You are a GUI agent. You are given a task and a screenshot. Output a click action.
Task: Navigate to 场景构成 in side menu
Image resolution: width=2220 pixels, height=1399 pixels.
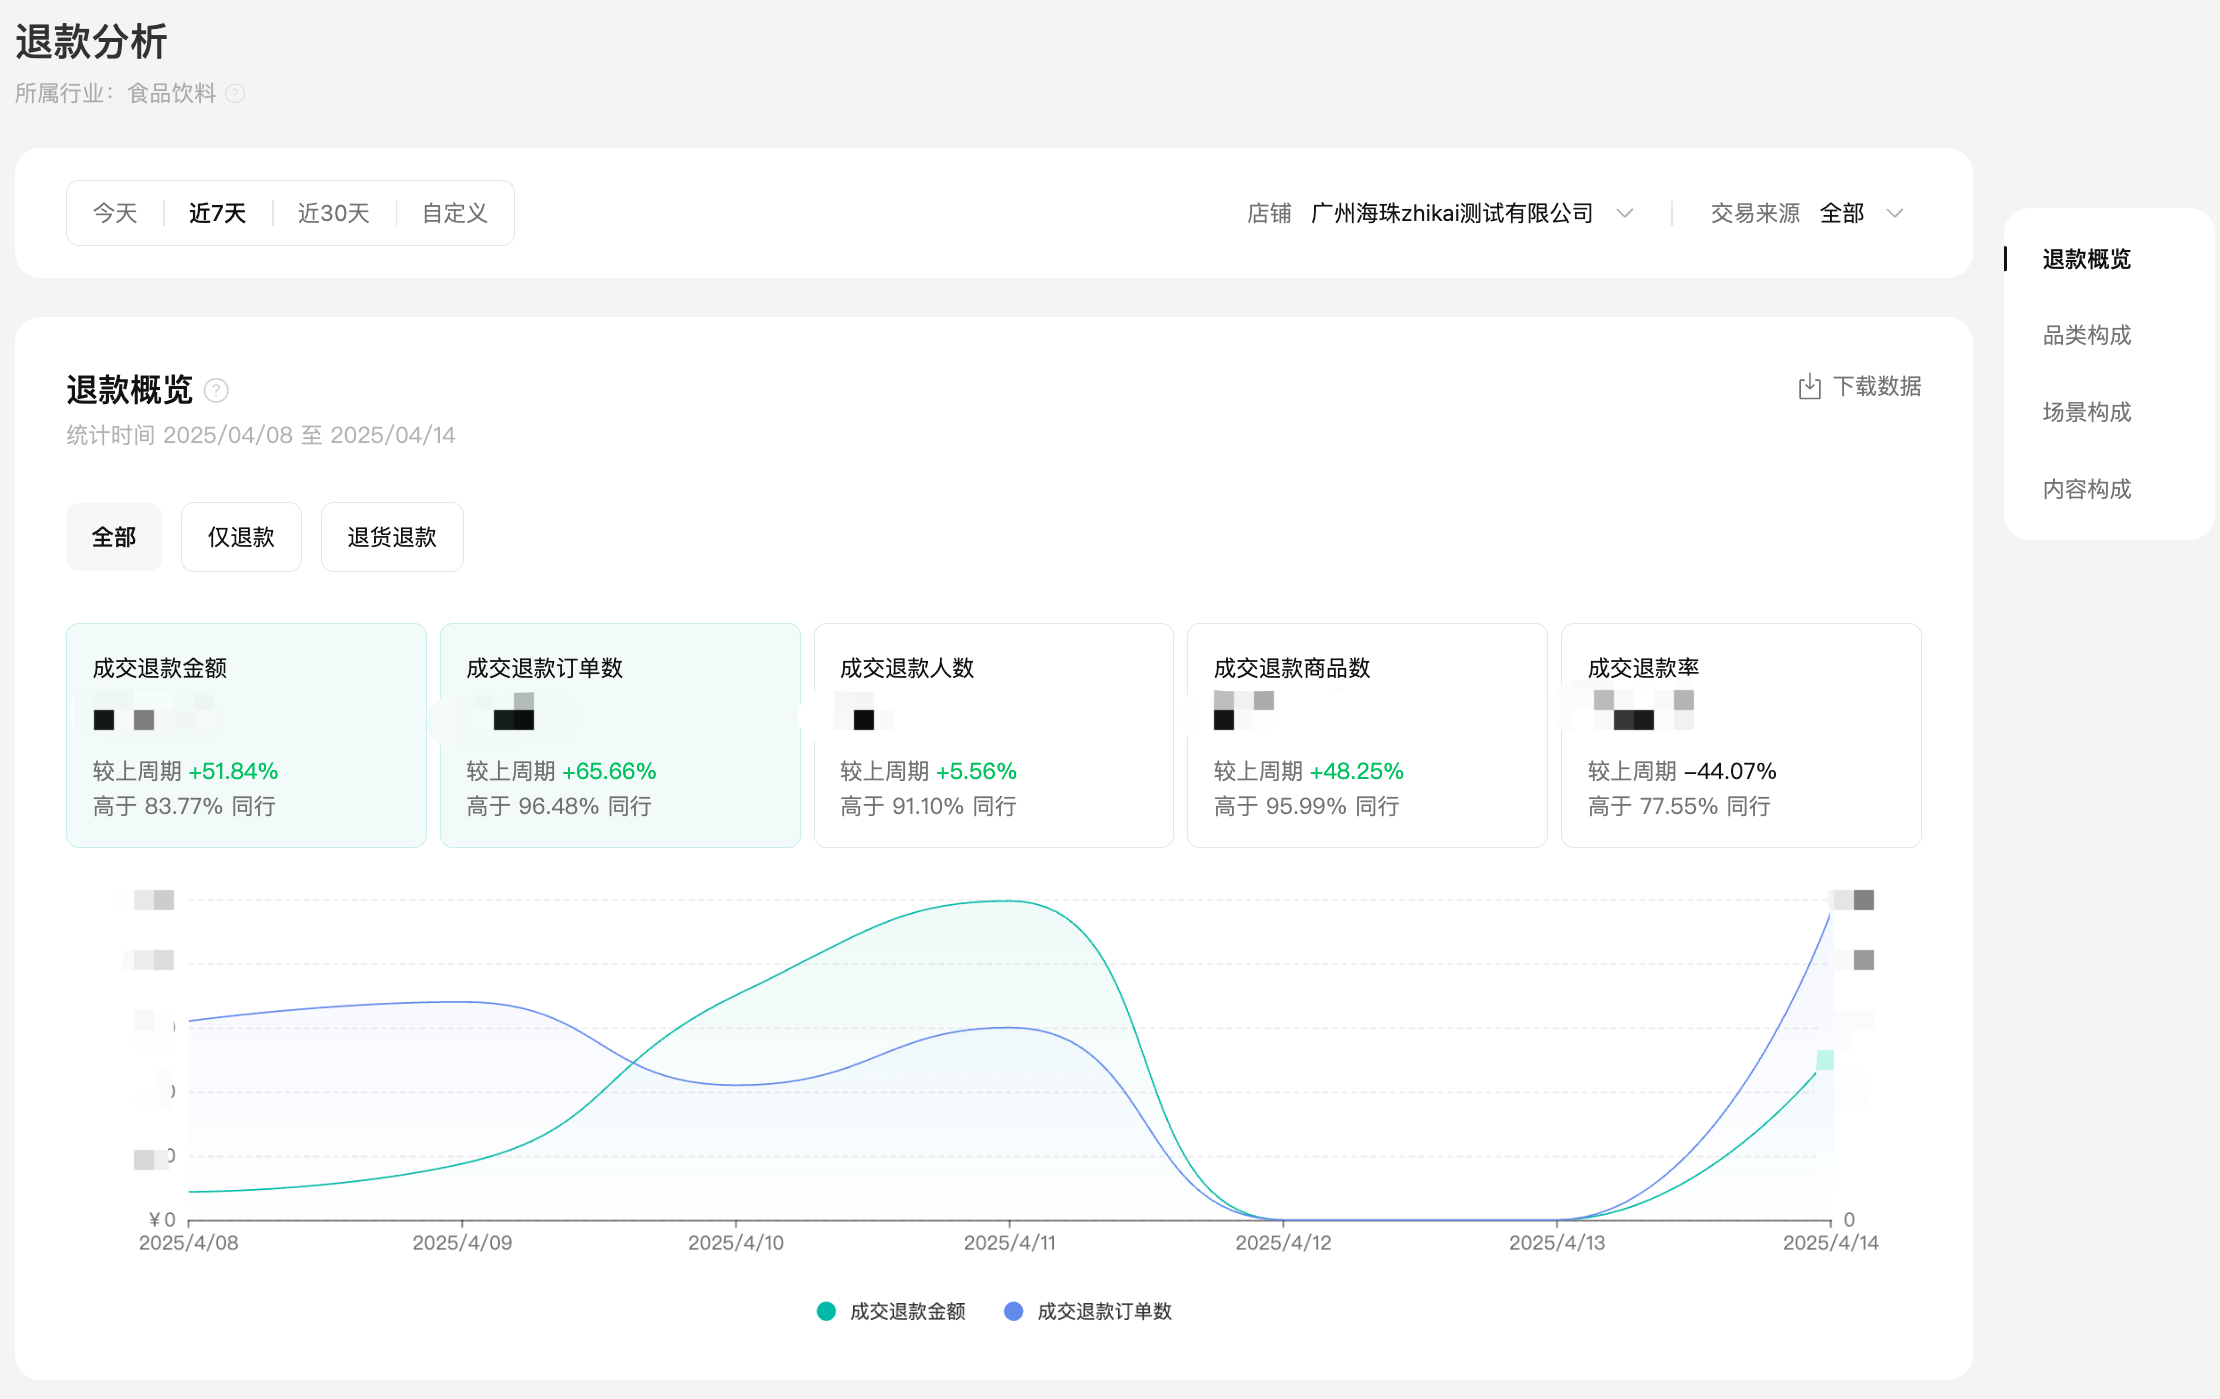pyautogui.click(x=2086, y=412)
